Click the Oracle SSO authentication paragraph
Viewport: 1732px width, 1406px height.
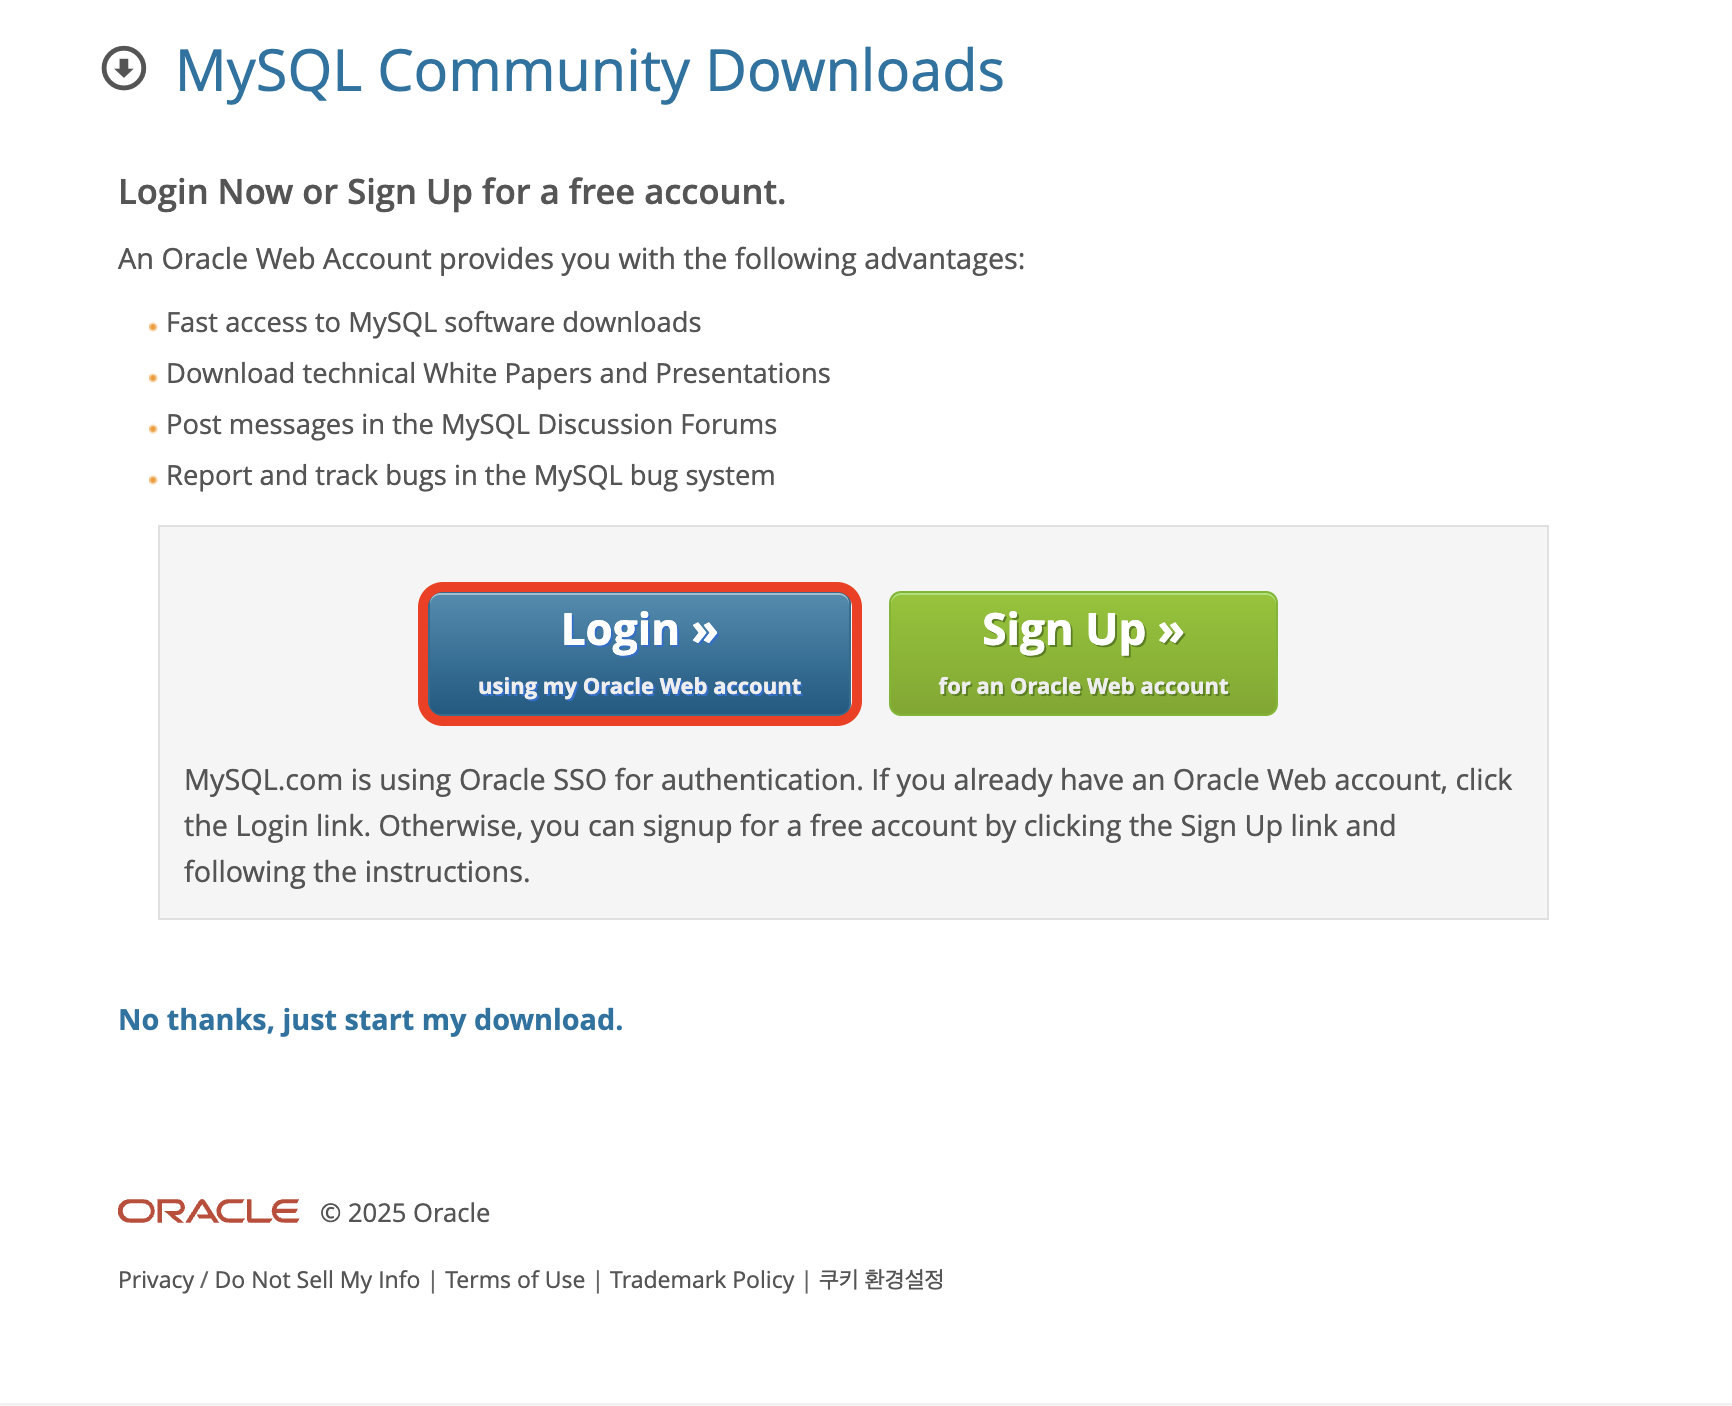(848, 826)
